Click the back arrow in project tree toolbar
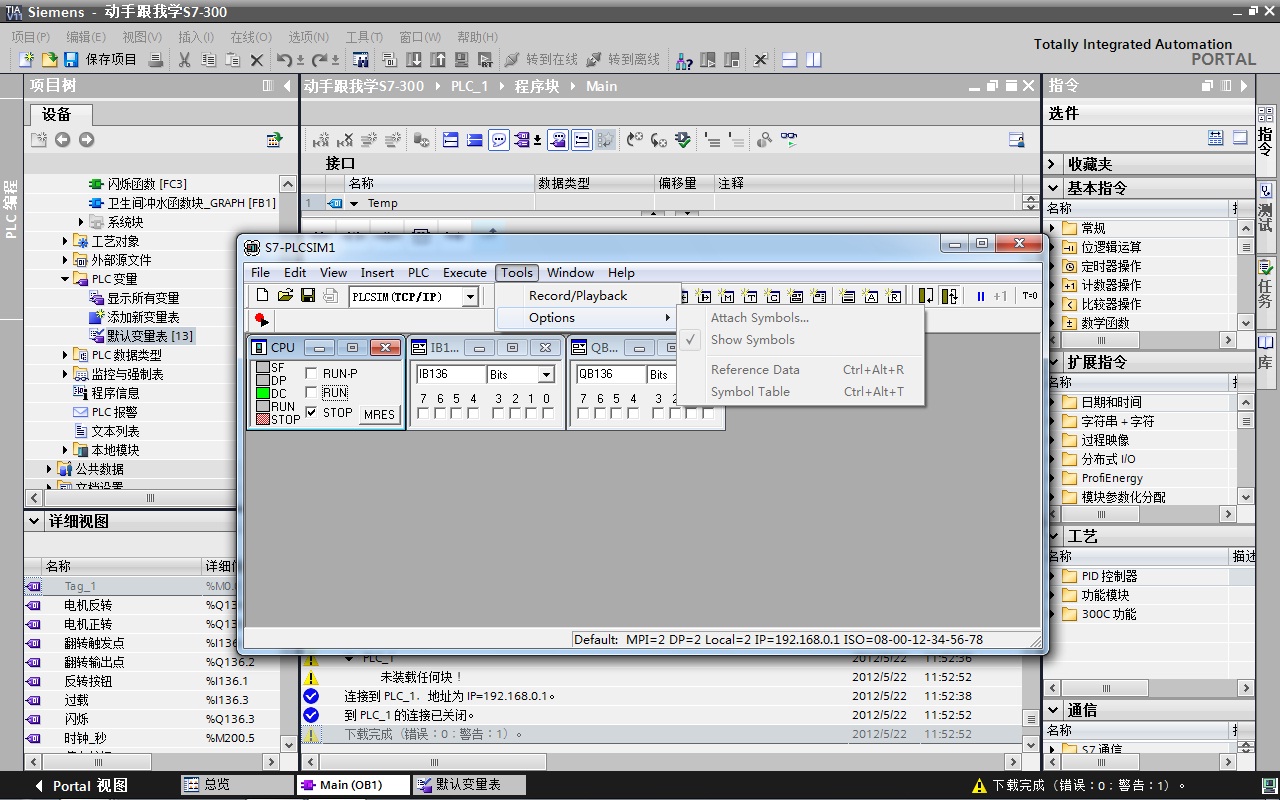Screen dimensions: 1280x800 click(x=62, y=140)
